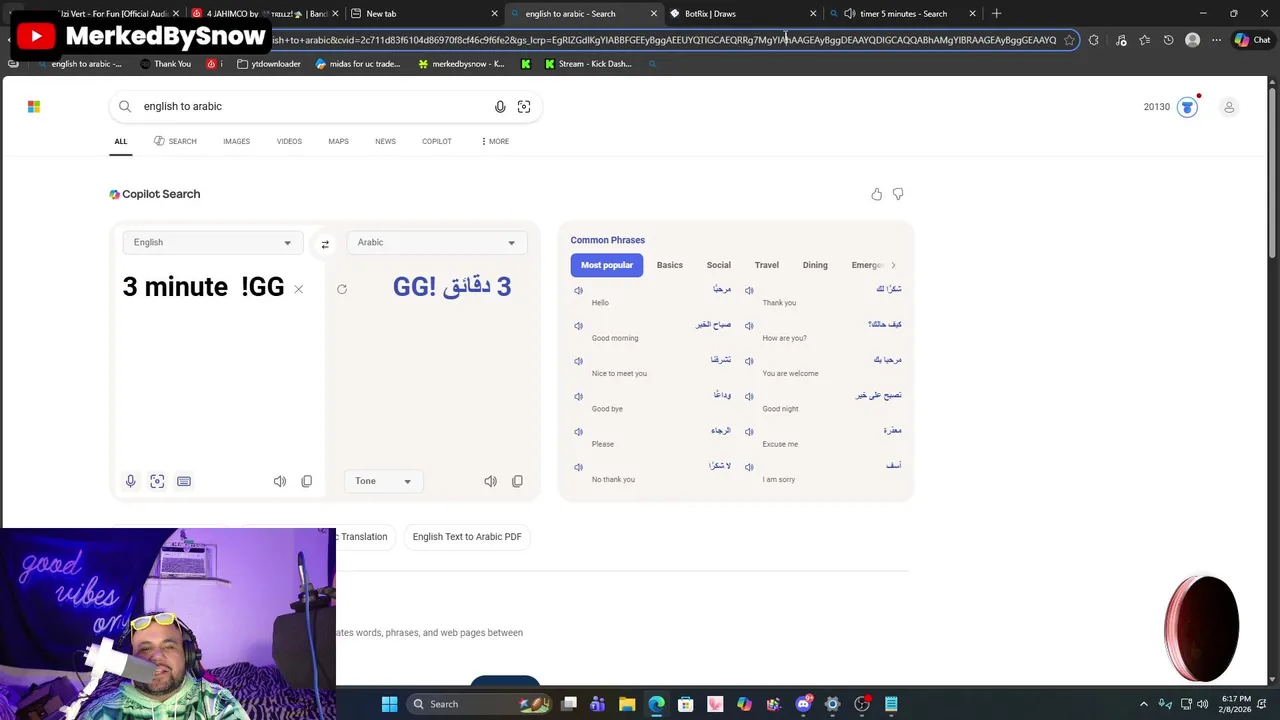Open image translate icon in source pane
1280x720 pixels.
[x=157, y=481]
